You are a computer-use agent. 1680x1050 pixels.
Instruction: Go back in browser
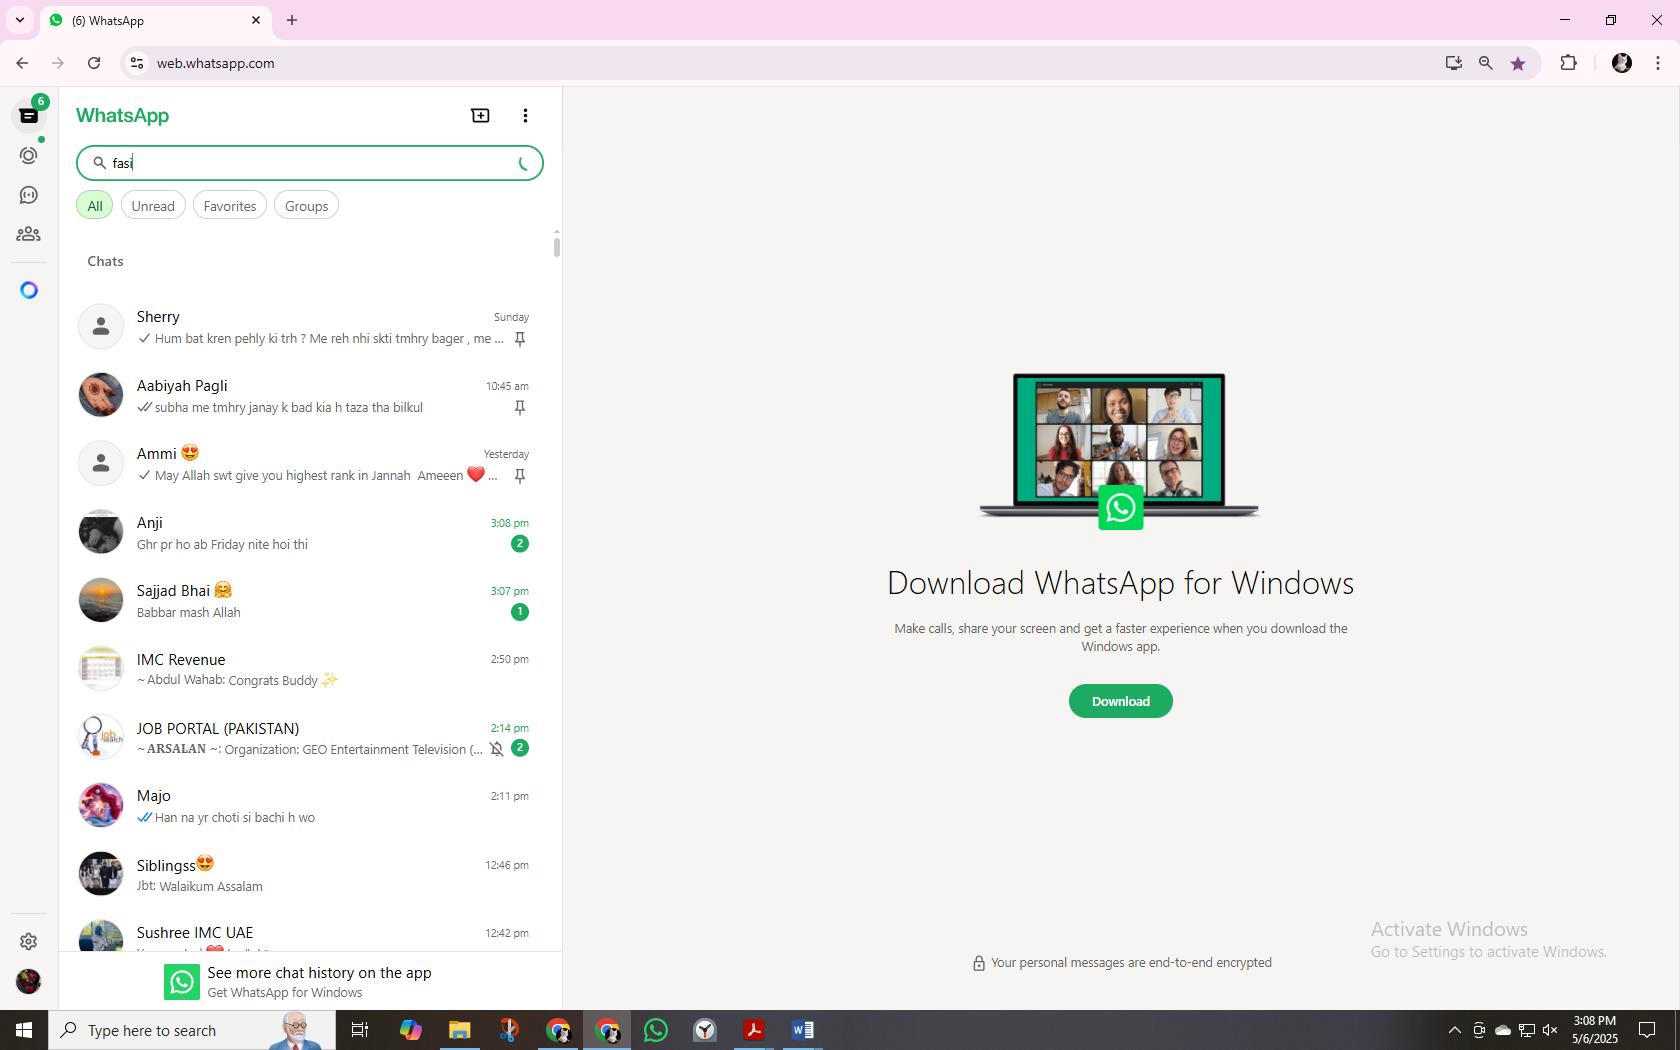click(22, 63)
